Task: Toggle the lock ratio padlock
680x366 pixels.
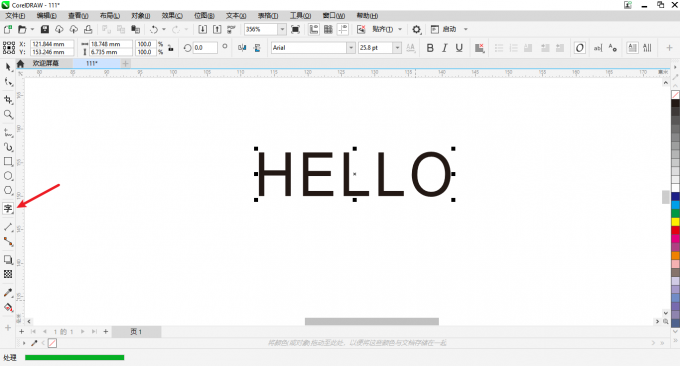Action: pos(171,48)
